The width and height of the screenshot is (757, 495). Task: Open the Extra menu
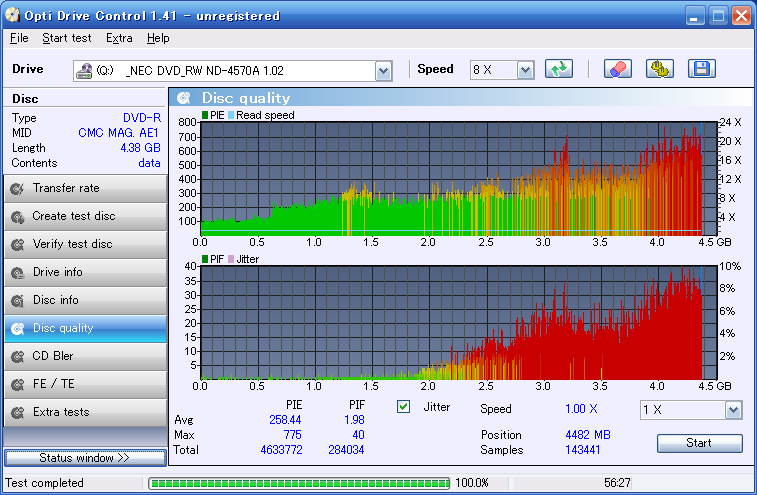119,38
